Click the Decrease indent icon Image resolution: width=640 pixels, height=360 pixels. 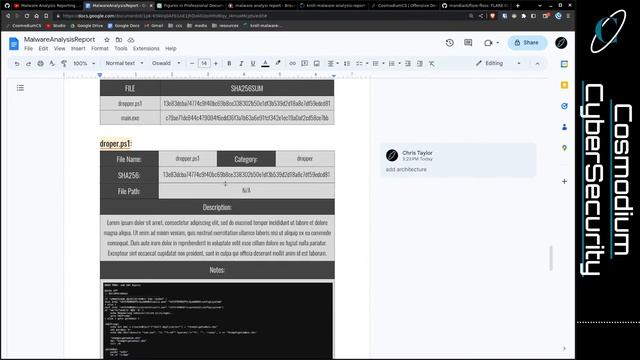[x=408, y=64]
